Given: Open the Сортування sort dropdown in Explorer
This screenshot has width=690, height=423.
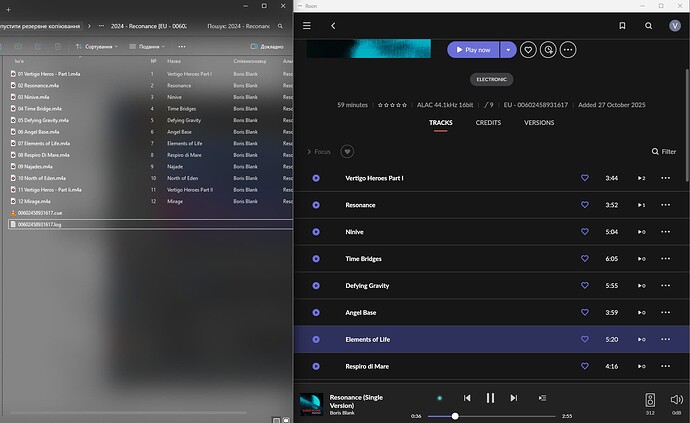Looking at the screenshot, I should pos(97,46).
